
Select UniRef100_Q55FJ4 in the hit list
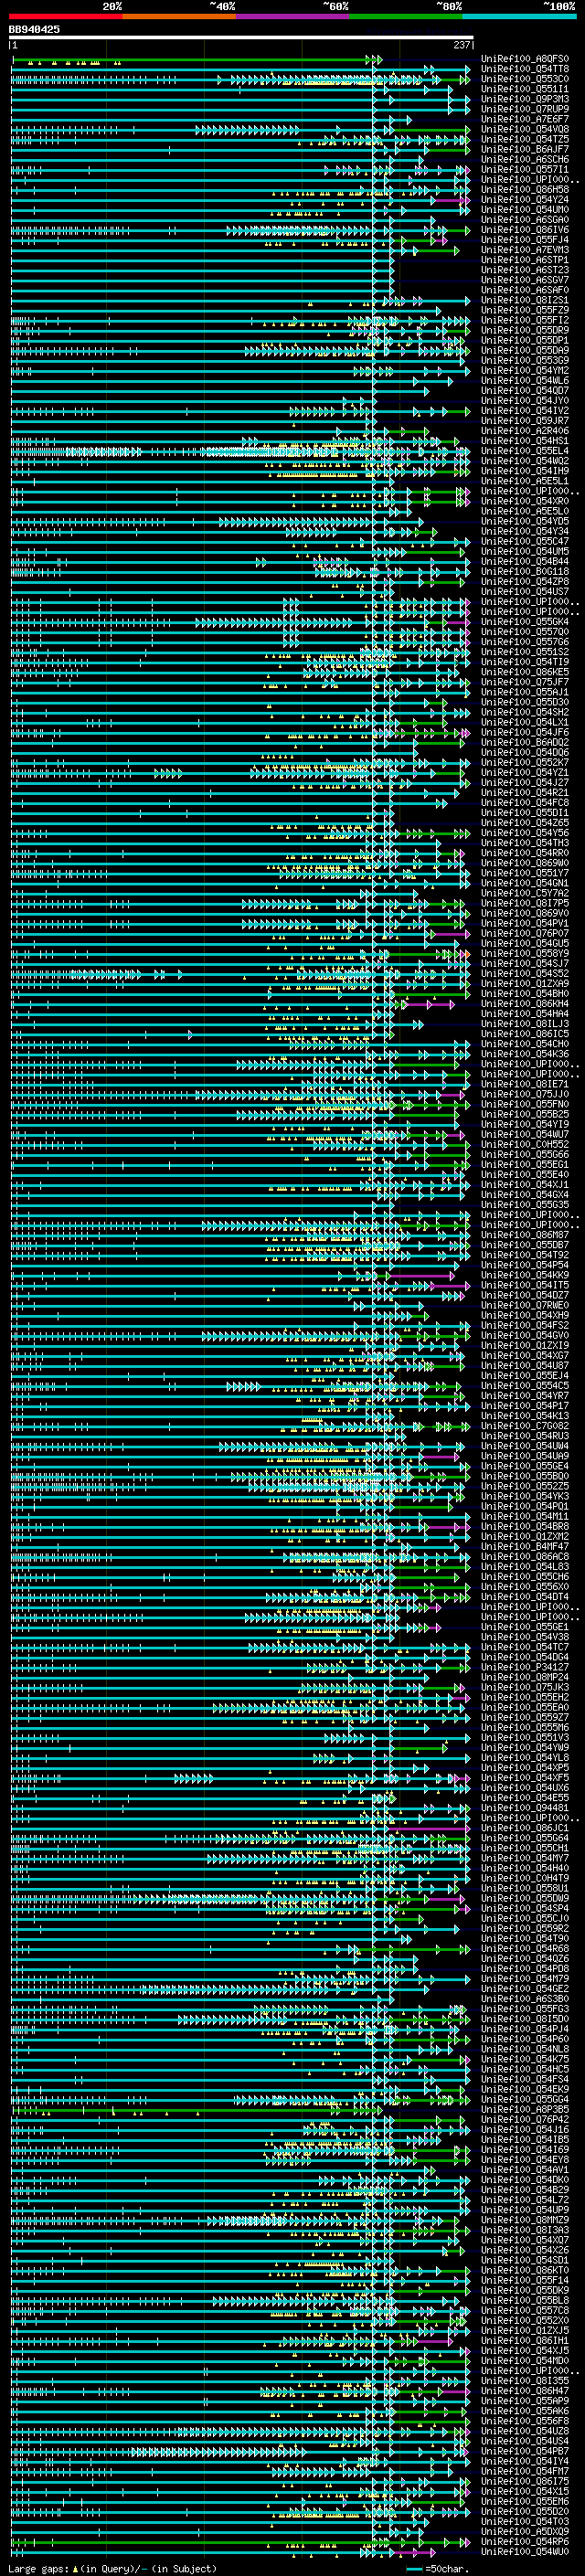524,240
